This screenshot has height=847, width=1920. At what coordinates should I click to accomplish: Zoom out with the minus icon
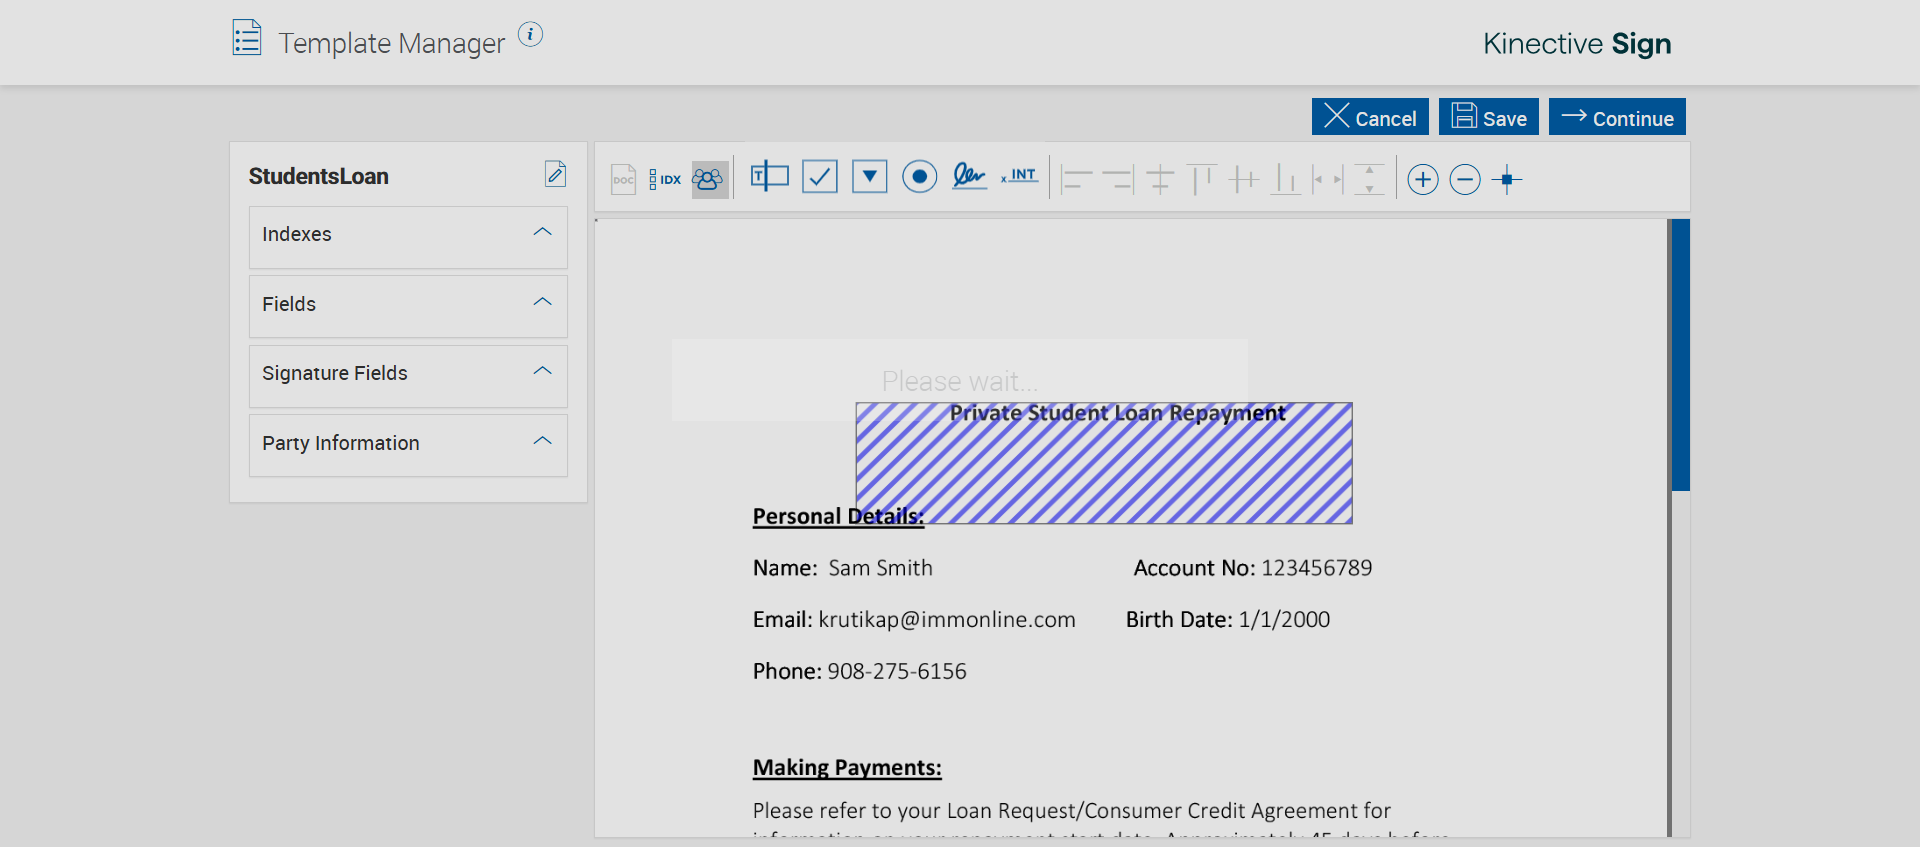pyautogui.click(x=1465, y=179)
